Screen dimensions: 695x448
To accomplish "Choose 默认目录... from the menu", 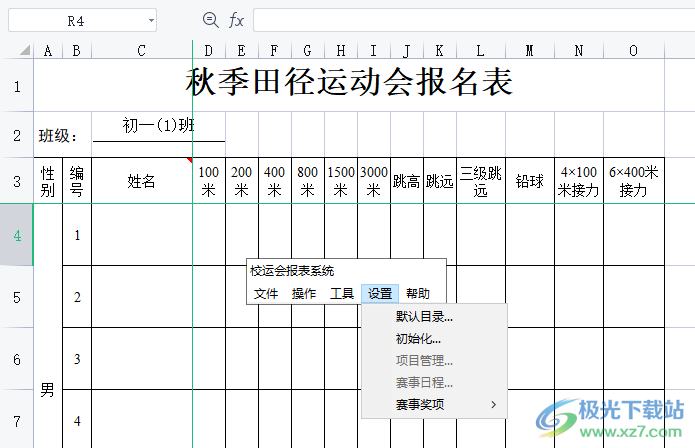I will pyautogui.click(x=434, y=316).
